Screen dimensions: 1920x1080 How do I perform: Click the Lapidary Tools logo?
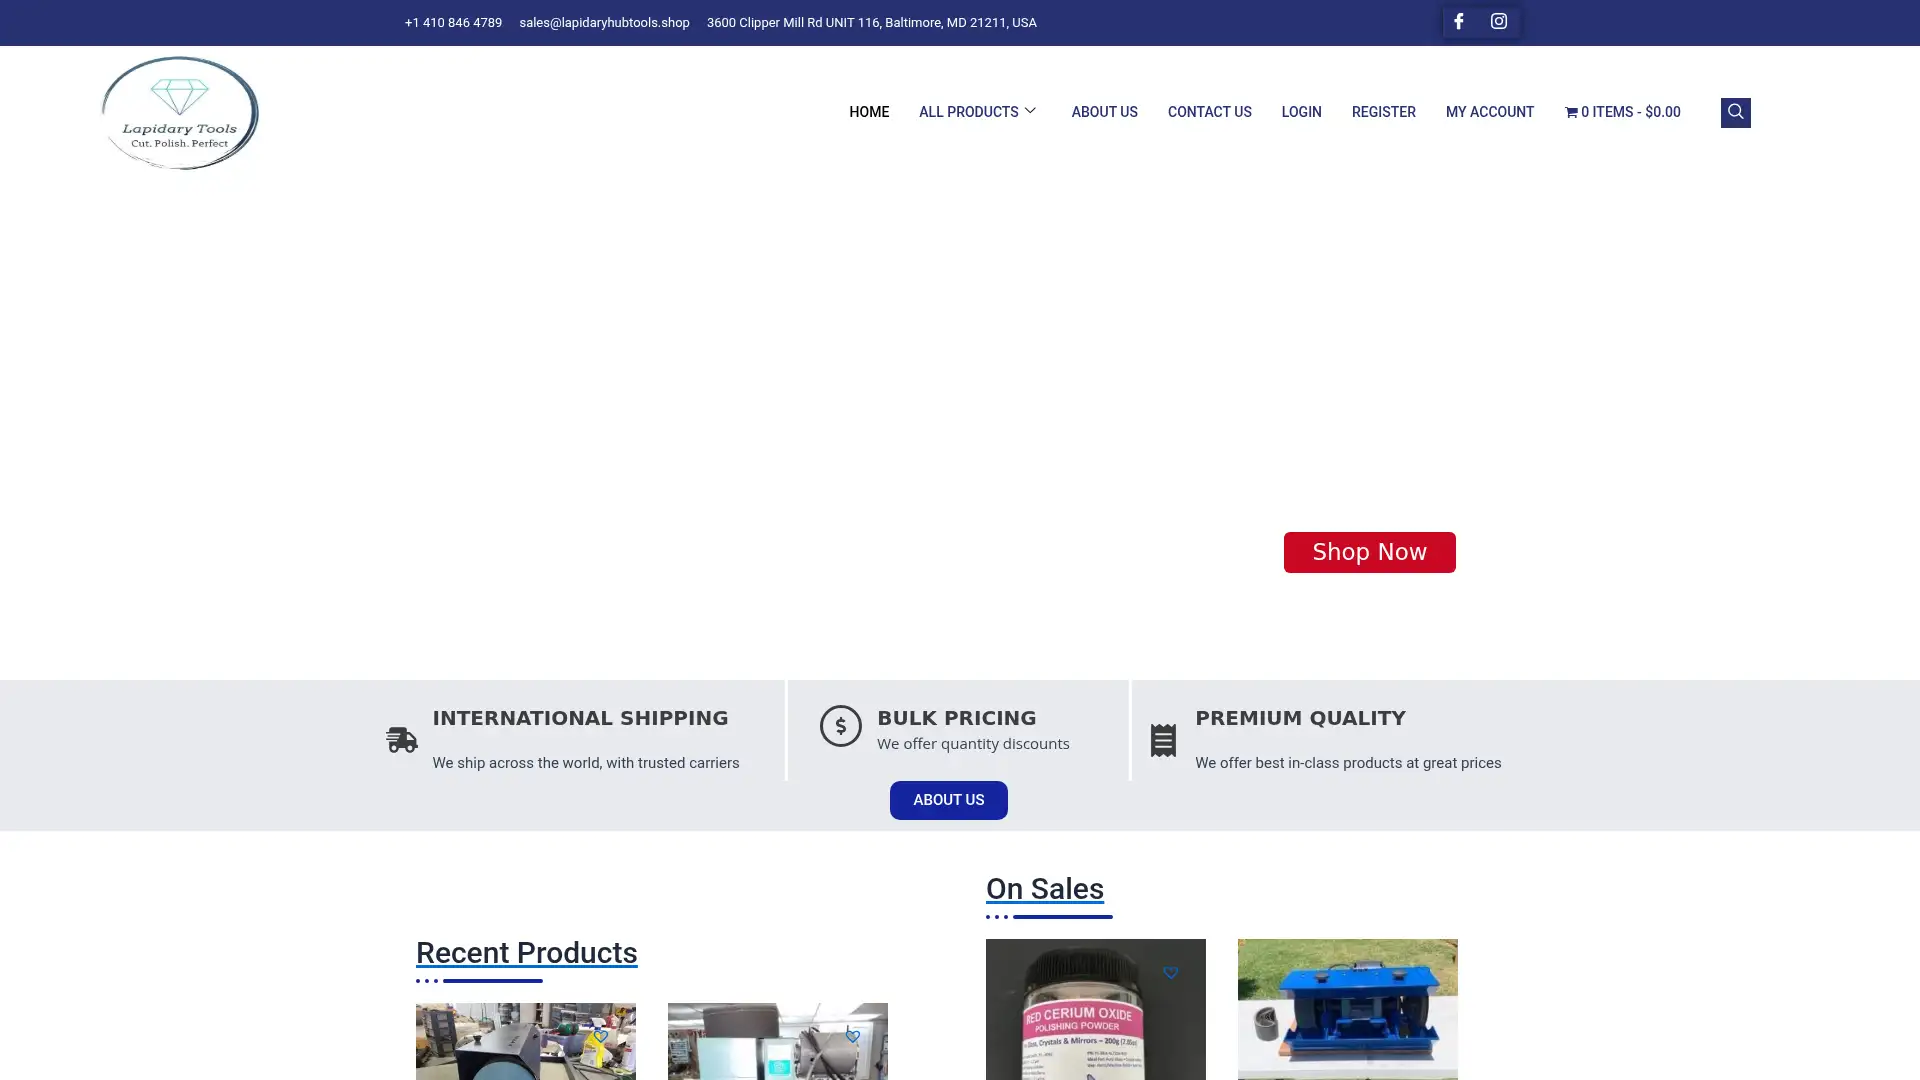point(179,112)
